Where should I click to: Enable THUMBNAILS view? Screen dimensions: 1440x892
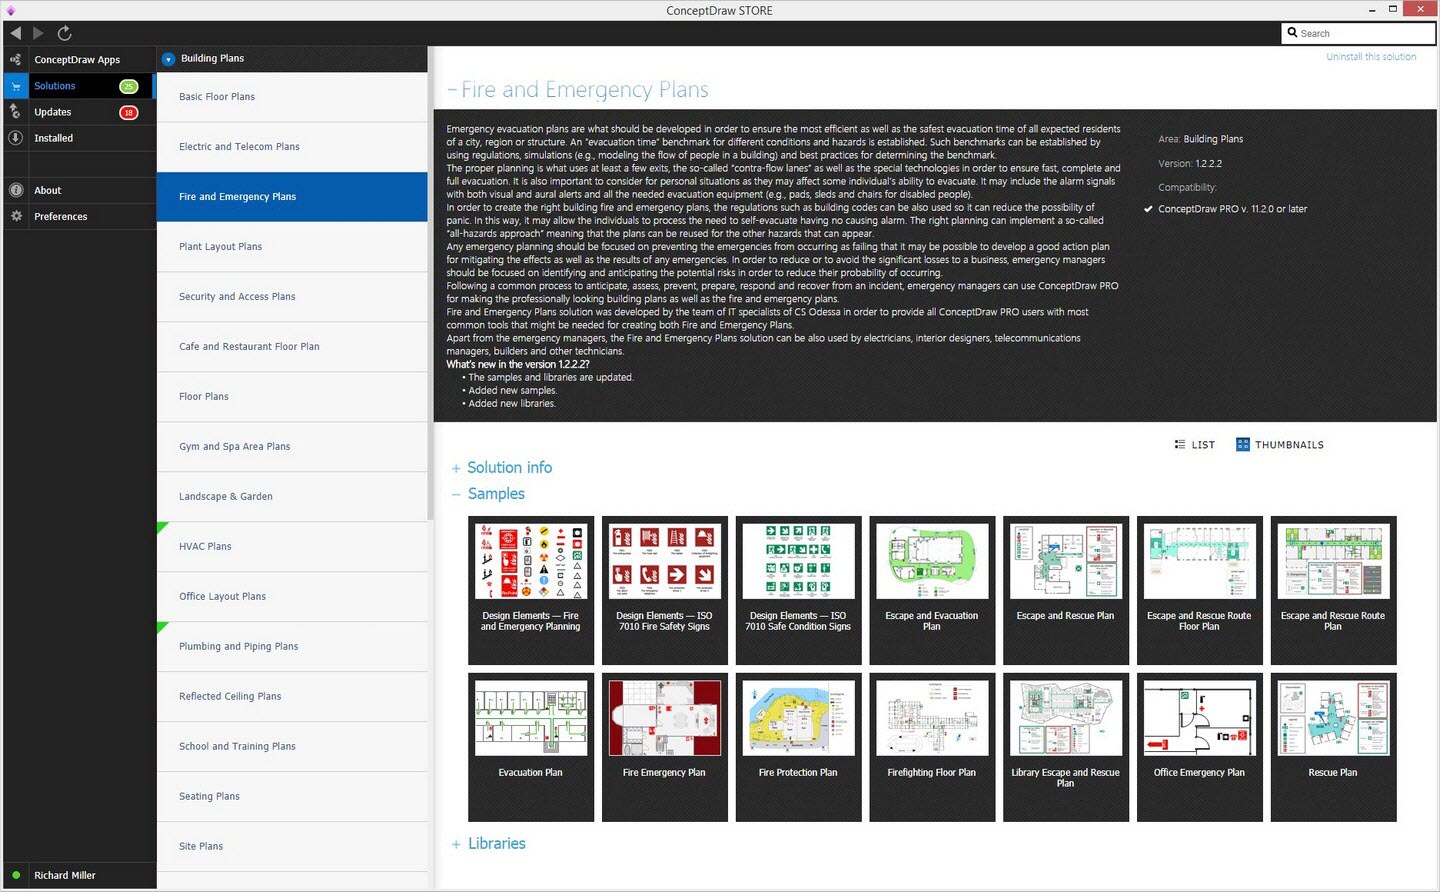point(1280,444)
